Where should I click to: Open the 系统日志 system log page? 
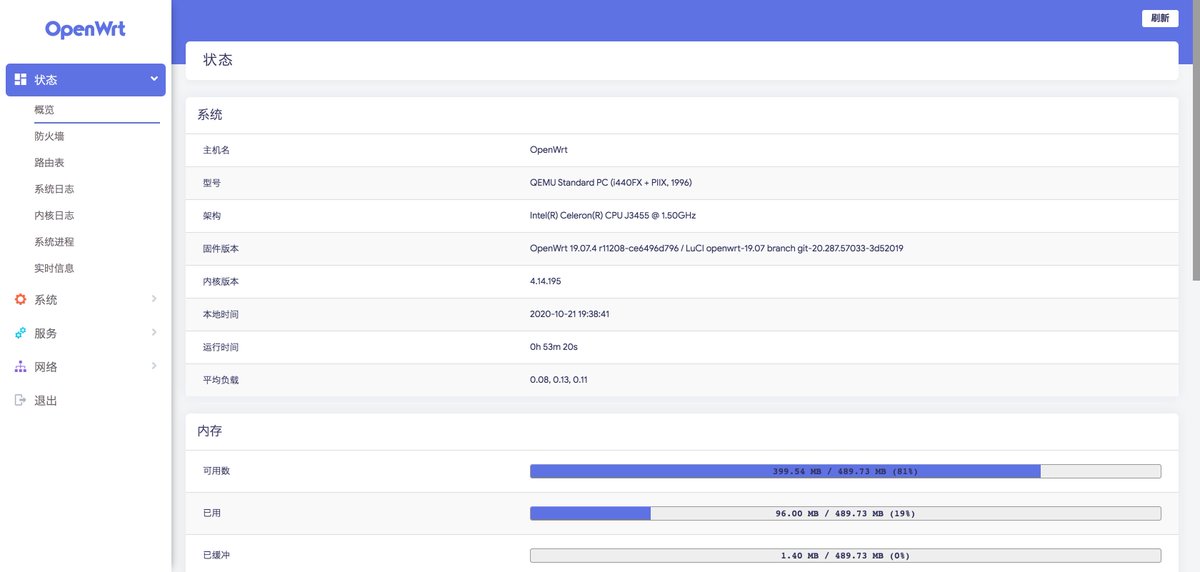54,189
